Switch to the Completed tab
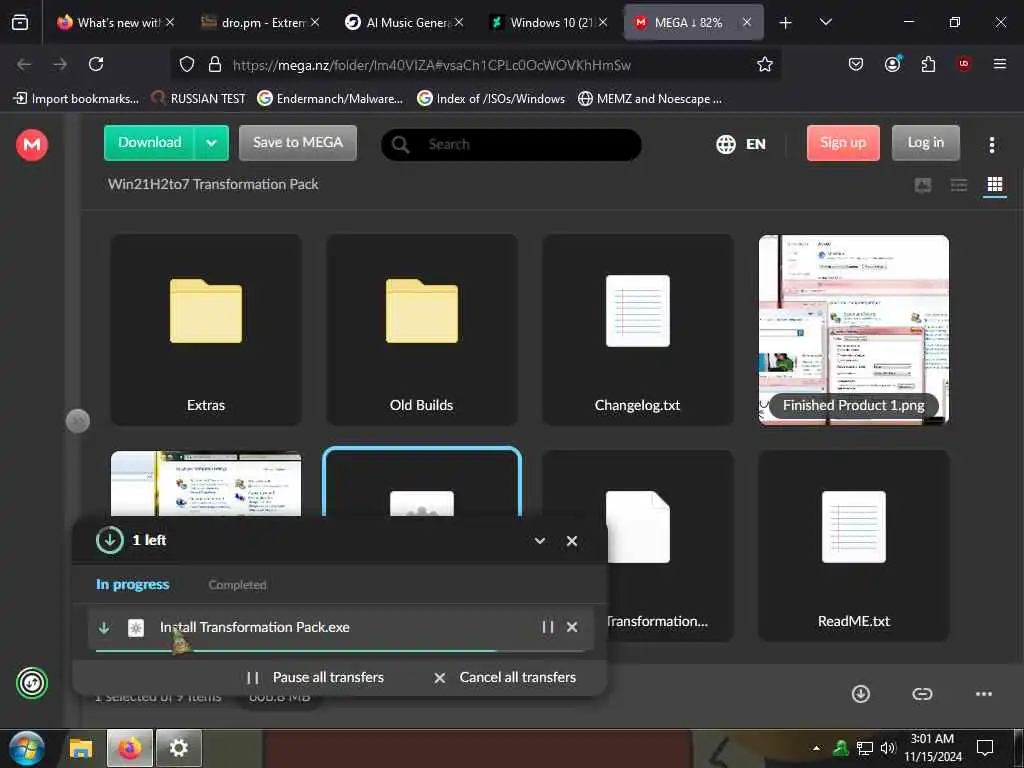The image size is (1024, 768). coord(237,584)
